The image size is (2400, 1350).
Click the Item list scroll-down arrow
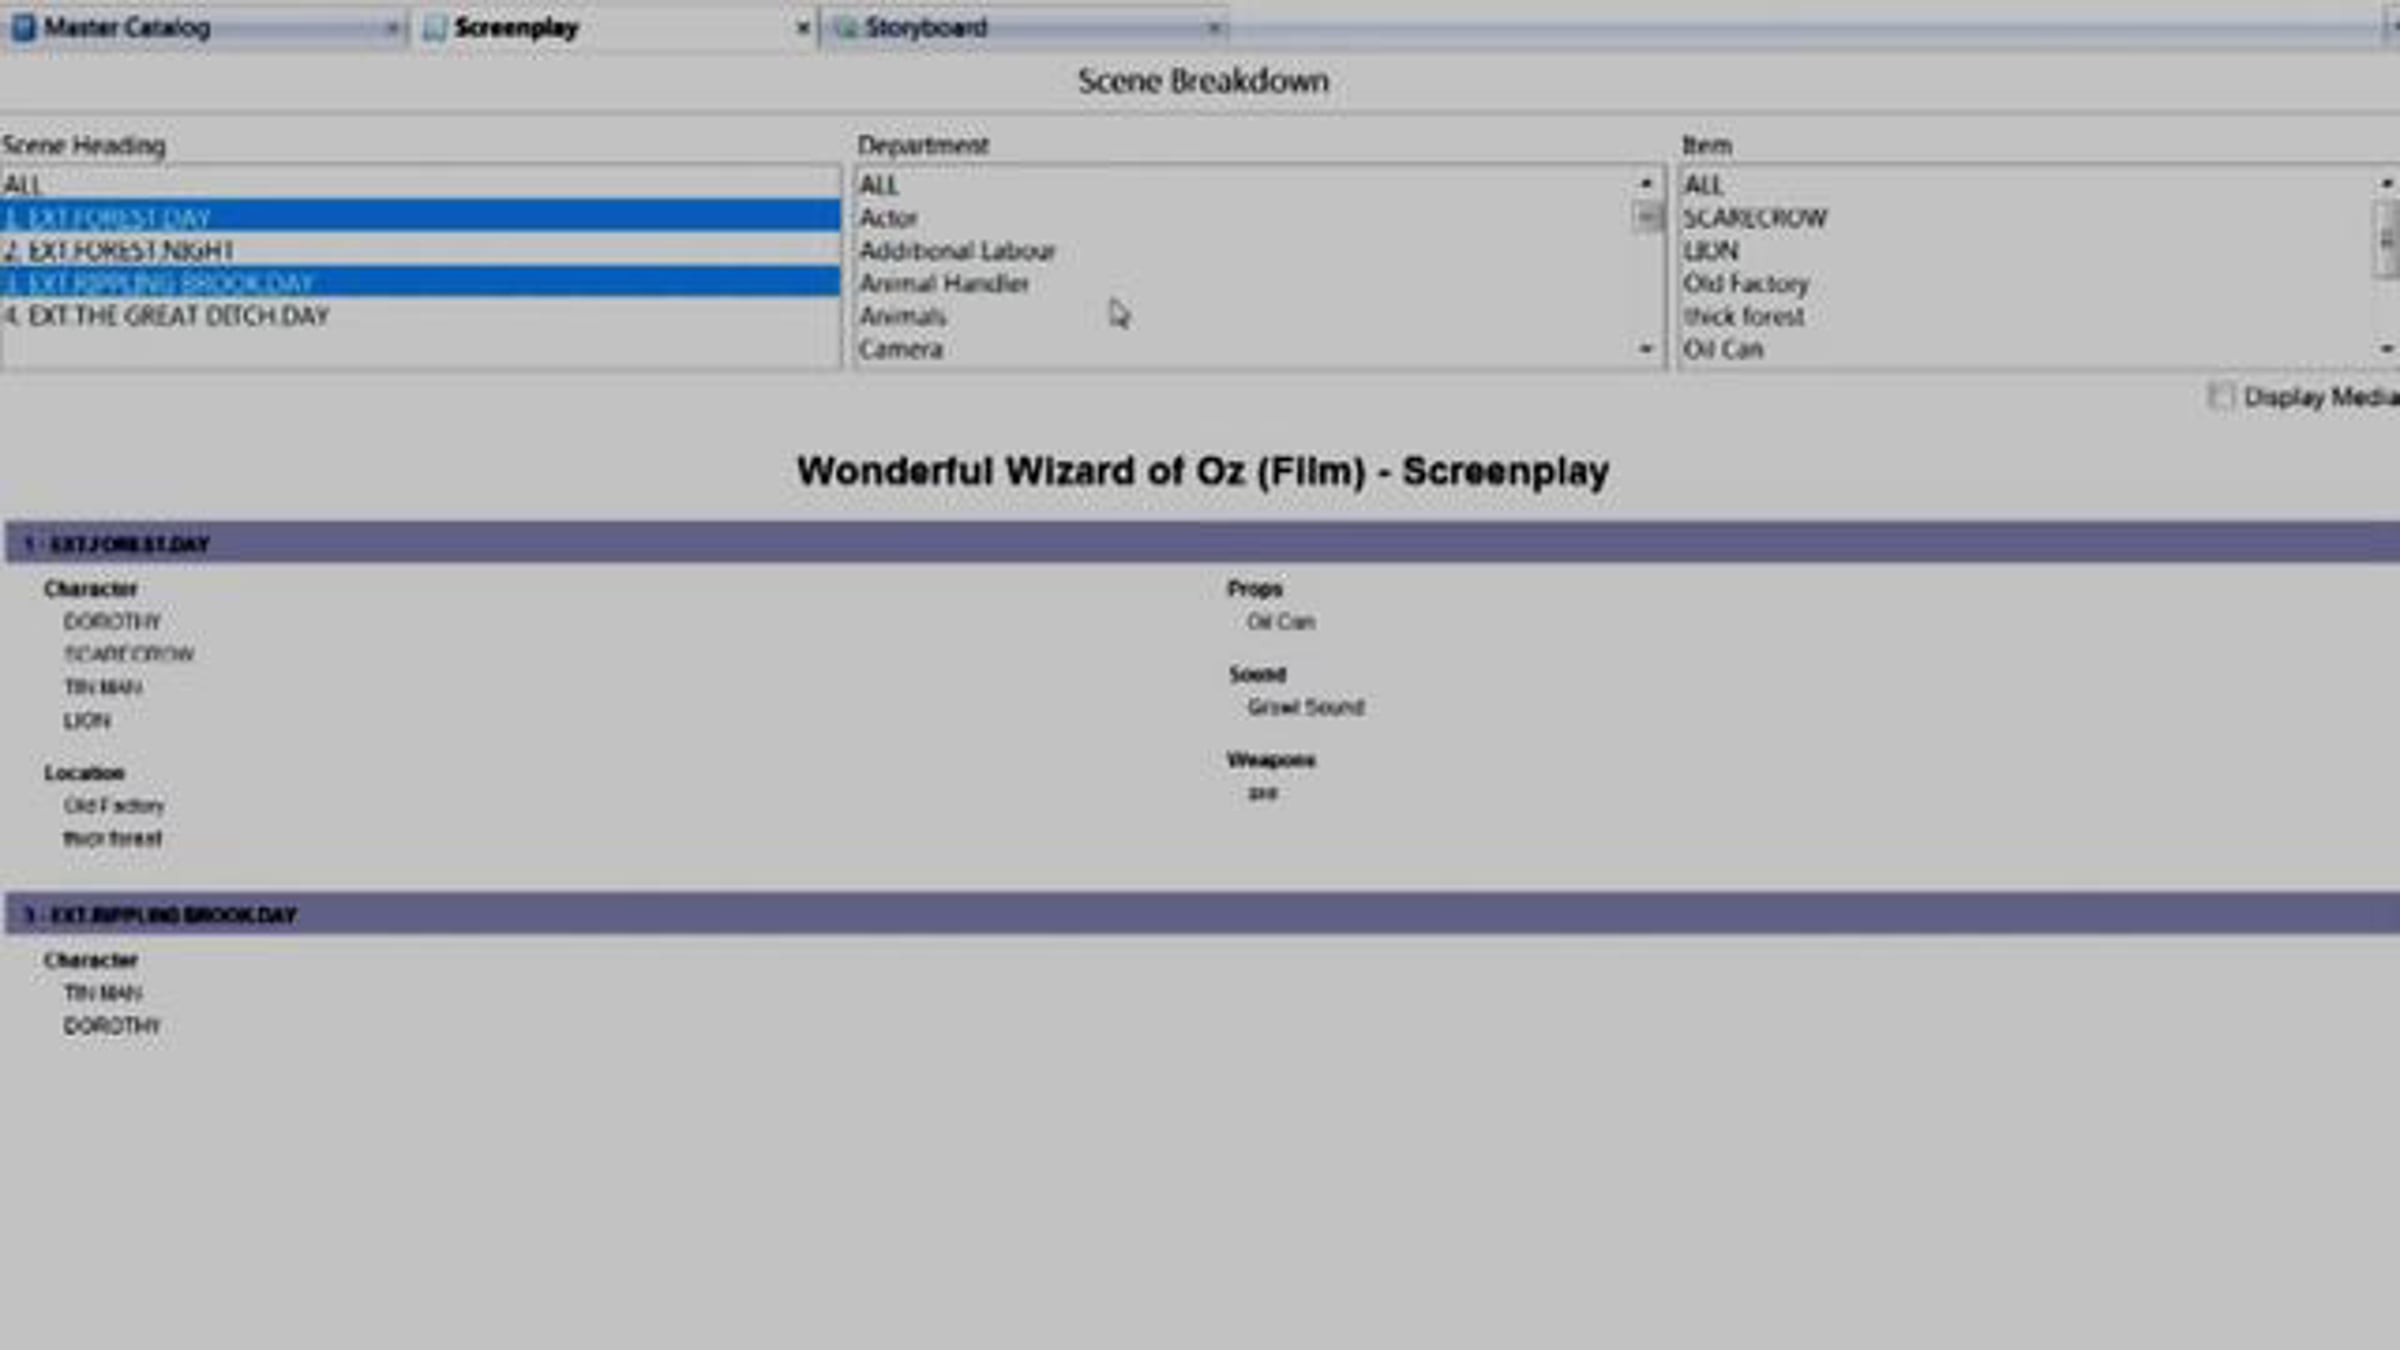coord(2387,349)
